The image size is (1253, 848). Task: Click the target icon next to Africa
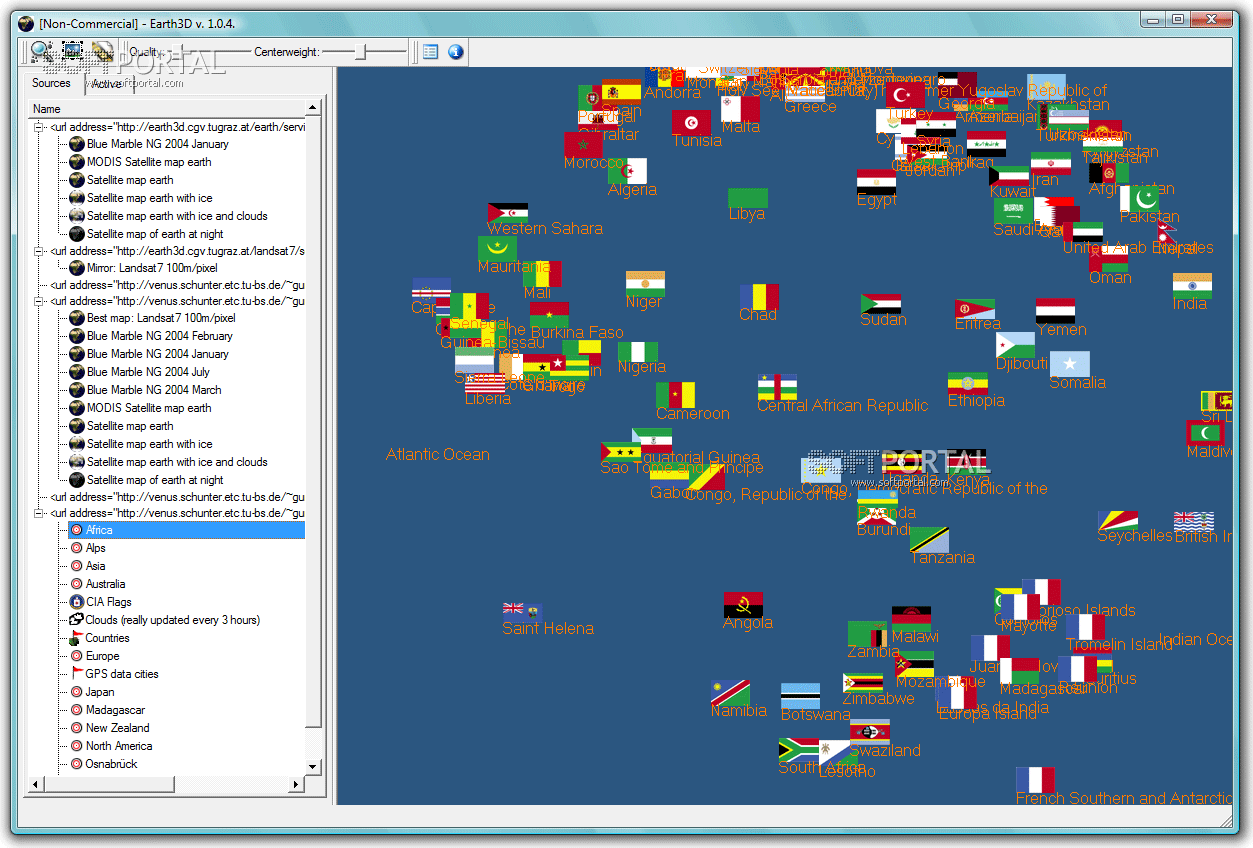pyautogui.click(x=76, y=530)
